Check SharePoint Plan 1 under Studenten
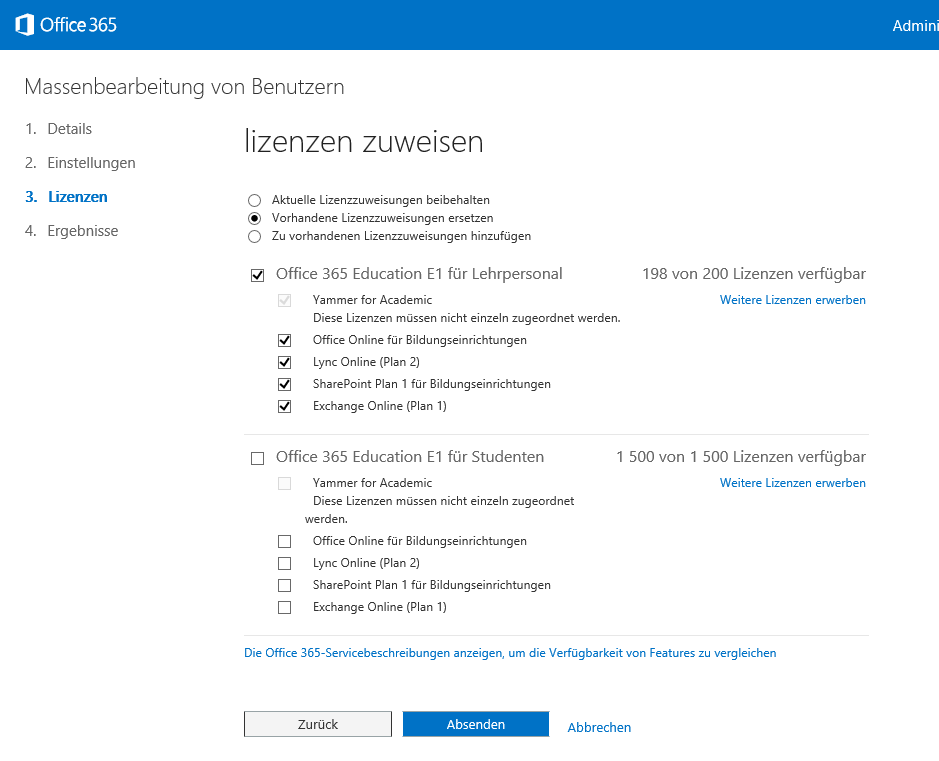Screen dimensions: 939x761 pyautogui.click(x=285, y=585)
